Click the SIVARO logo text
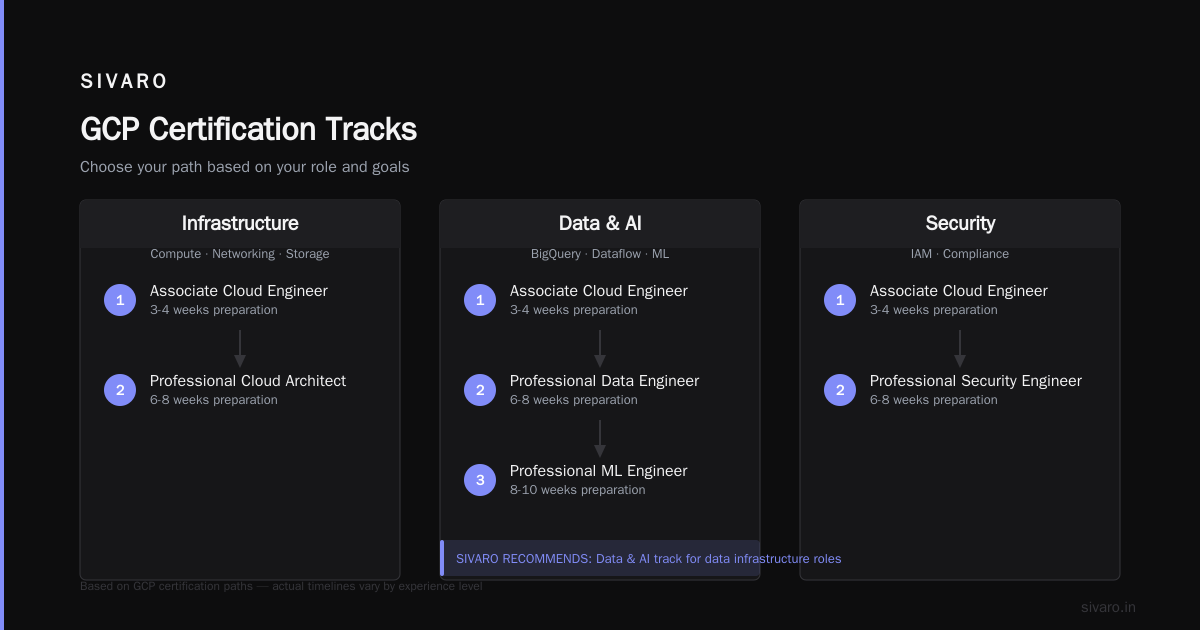Image resolution: width=1200 pixels, height=630 pixels. pyautogui.click(x=124, y=81)
